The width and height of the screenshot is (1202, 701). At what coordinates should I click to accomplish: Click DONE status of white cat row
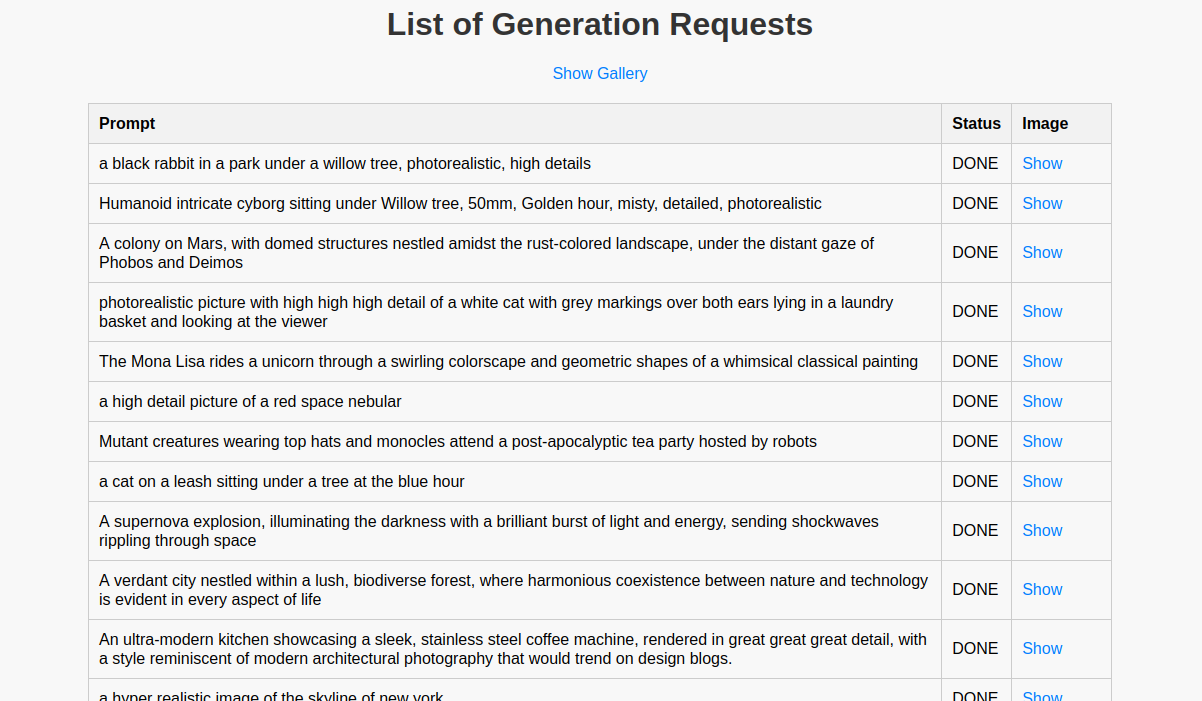click(975, 311)
